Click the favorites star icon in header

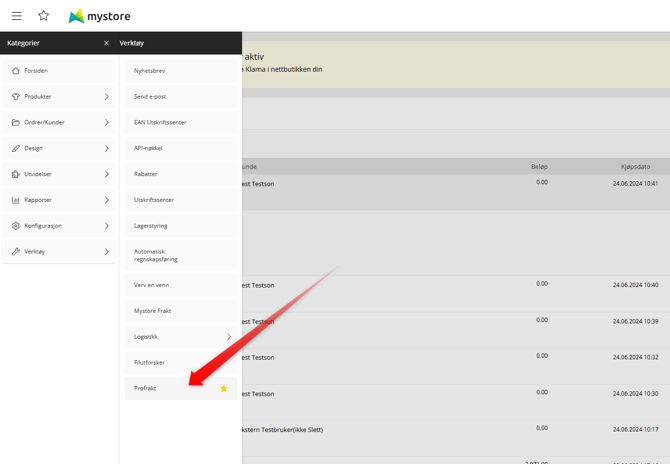[44, 16]
